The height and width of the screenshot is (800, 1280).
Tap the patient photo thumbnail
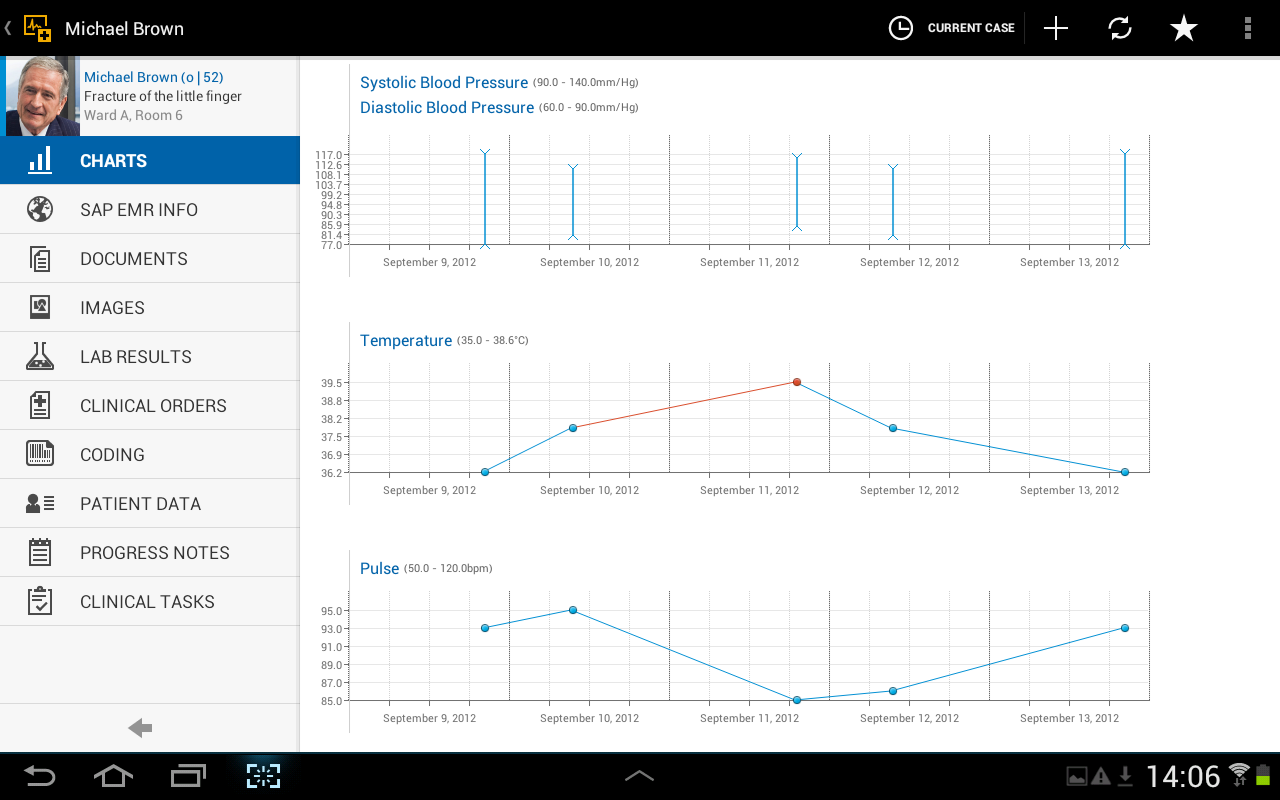pyautogui.click(x=43, y=96)
